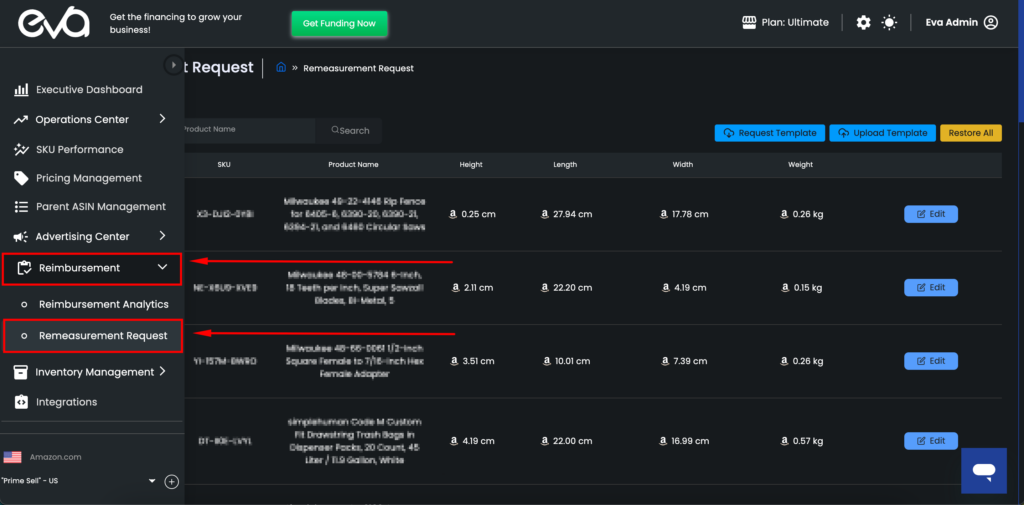The height and width of the screenshot is (505, 1024).
Task: Open the settings gear icon
Action: click(863, 22)
